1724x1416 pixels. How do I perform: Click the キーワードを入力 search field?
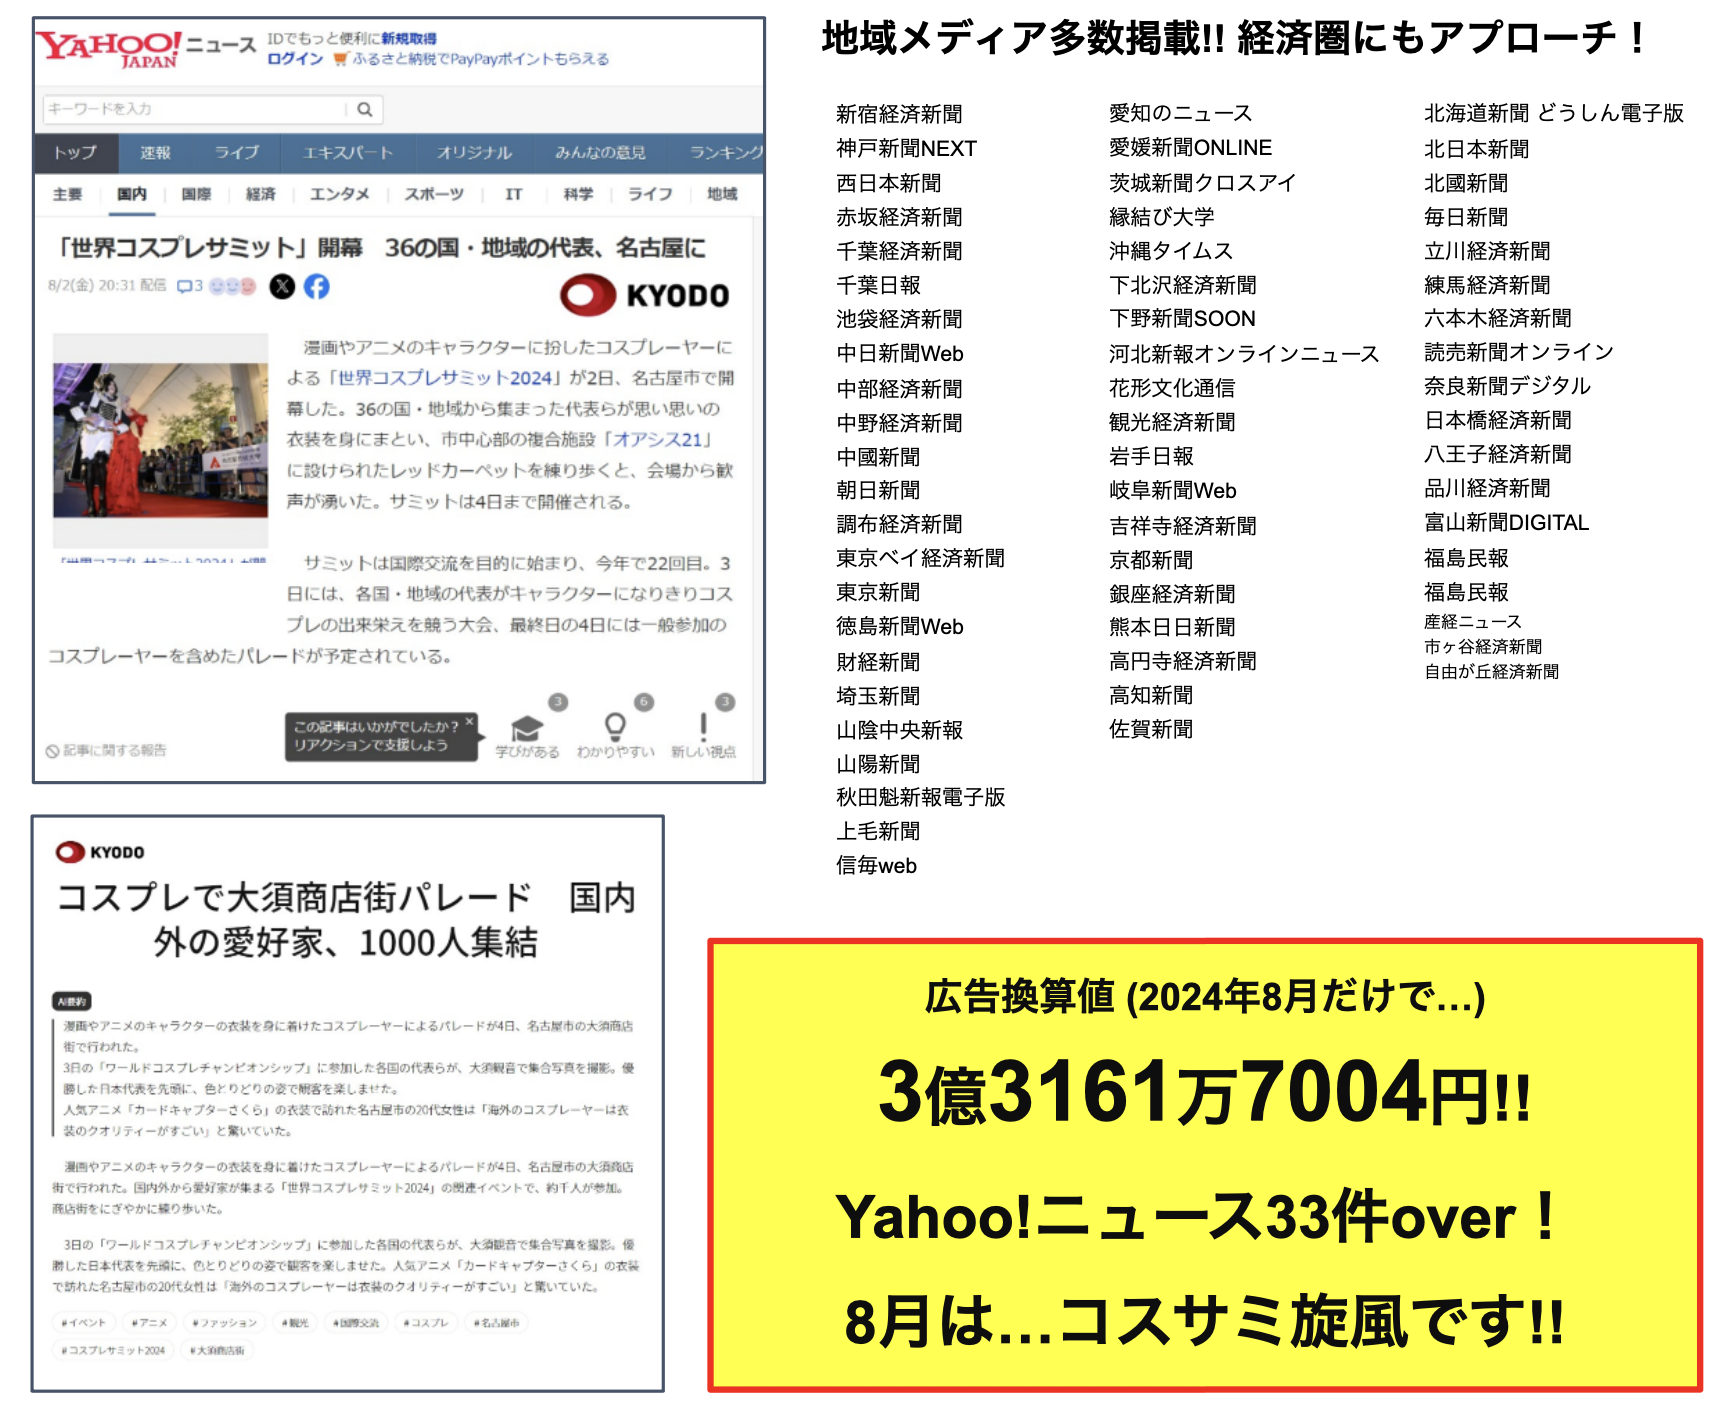pyautogui.click(x=195, y=109)
